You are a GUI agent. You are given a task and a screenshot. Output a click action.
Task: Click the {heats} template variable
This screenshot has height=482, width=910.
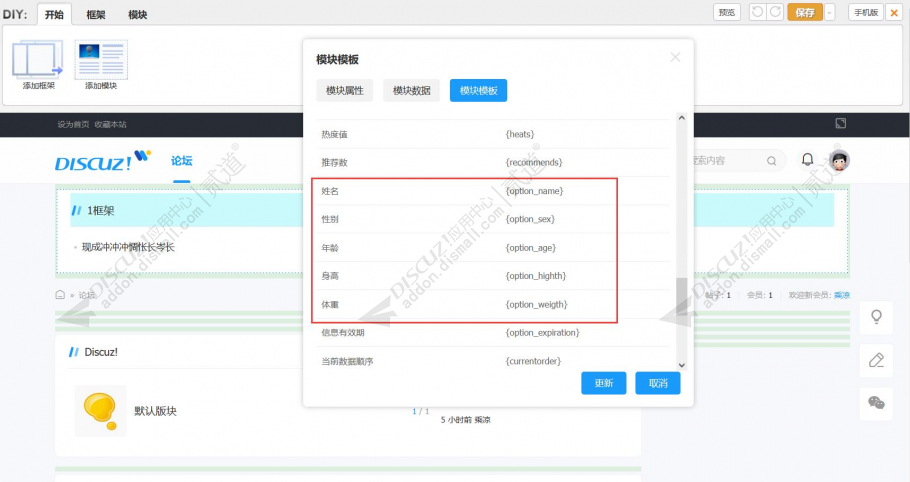coord(520,134)
